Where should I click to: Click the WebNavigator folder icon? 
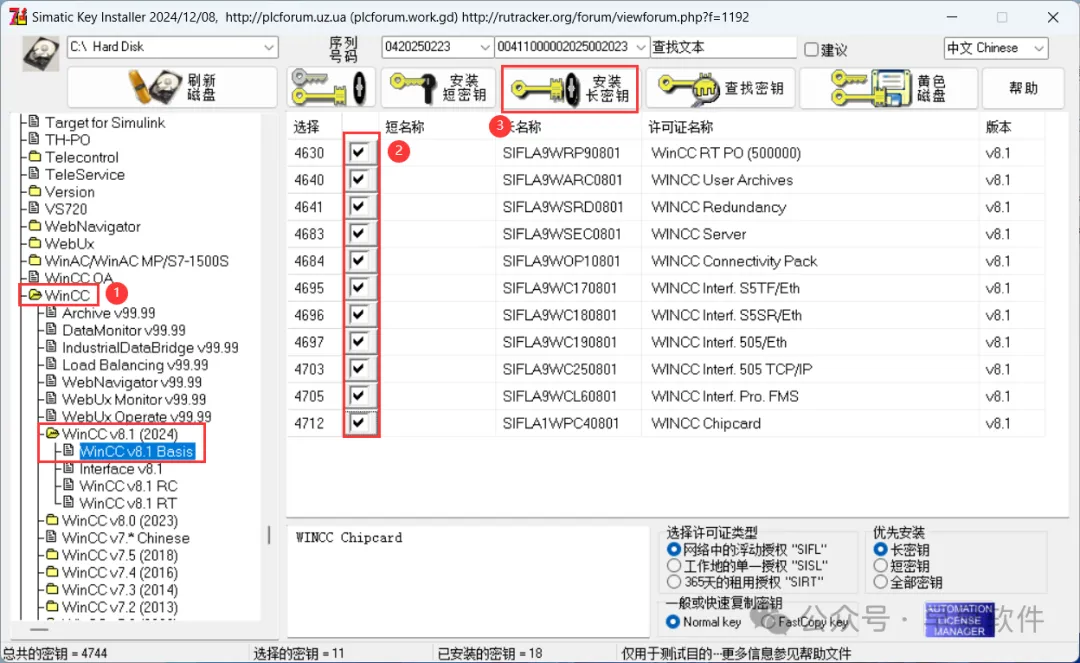click(34, 226)
